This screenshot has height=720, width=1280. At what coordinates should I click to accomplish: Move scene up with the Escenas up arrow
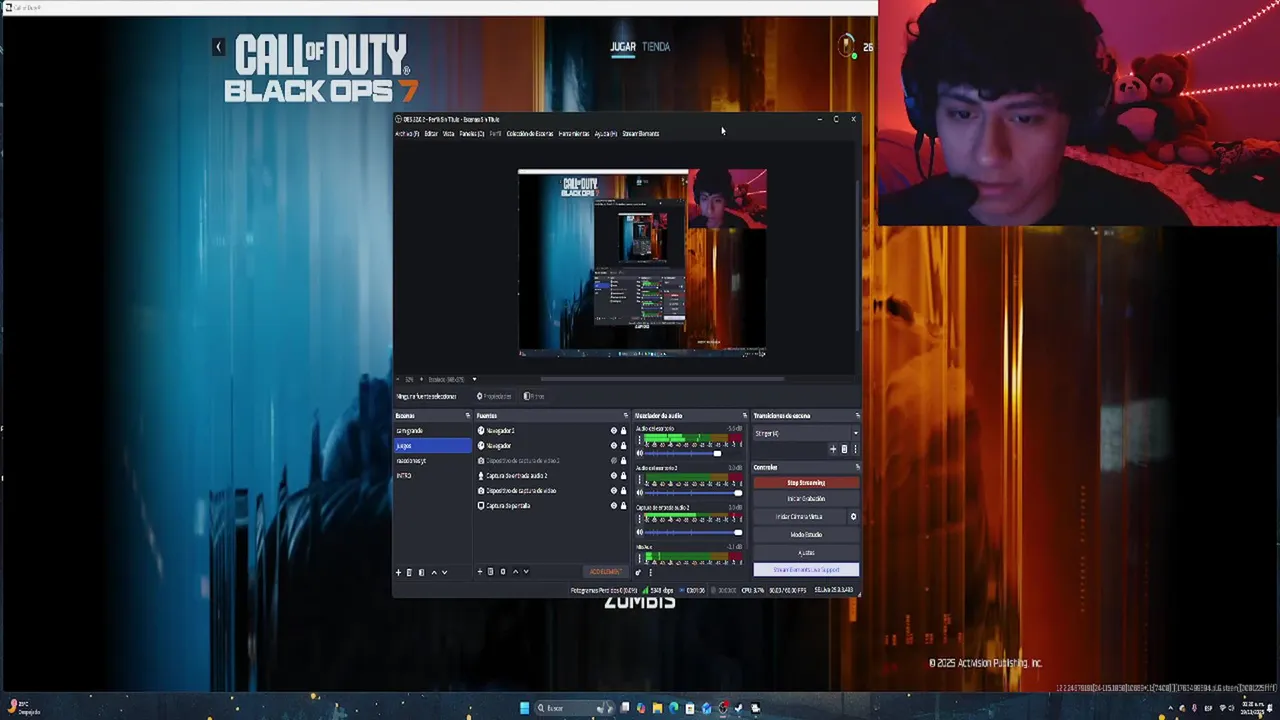pos(434,572)
